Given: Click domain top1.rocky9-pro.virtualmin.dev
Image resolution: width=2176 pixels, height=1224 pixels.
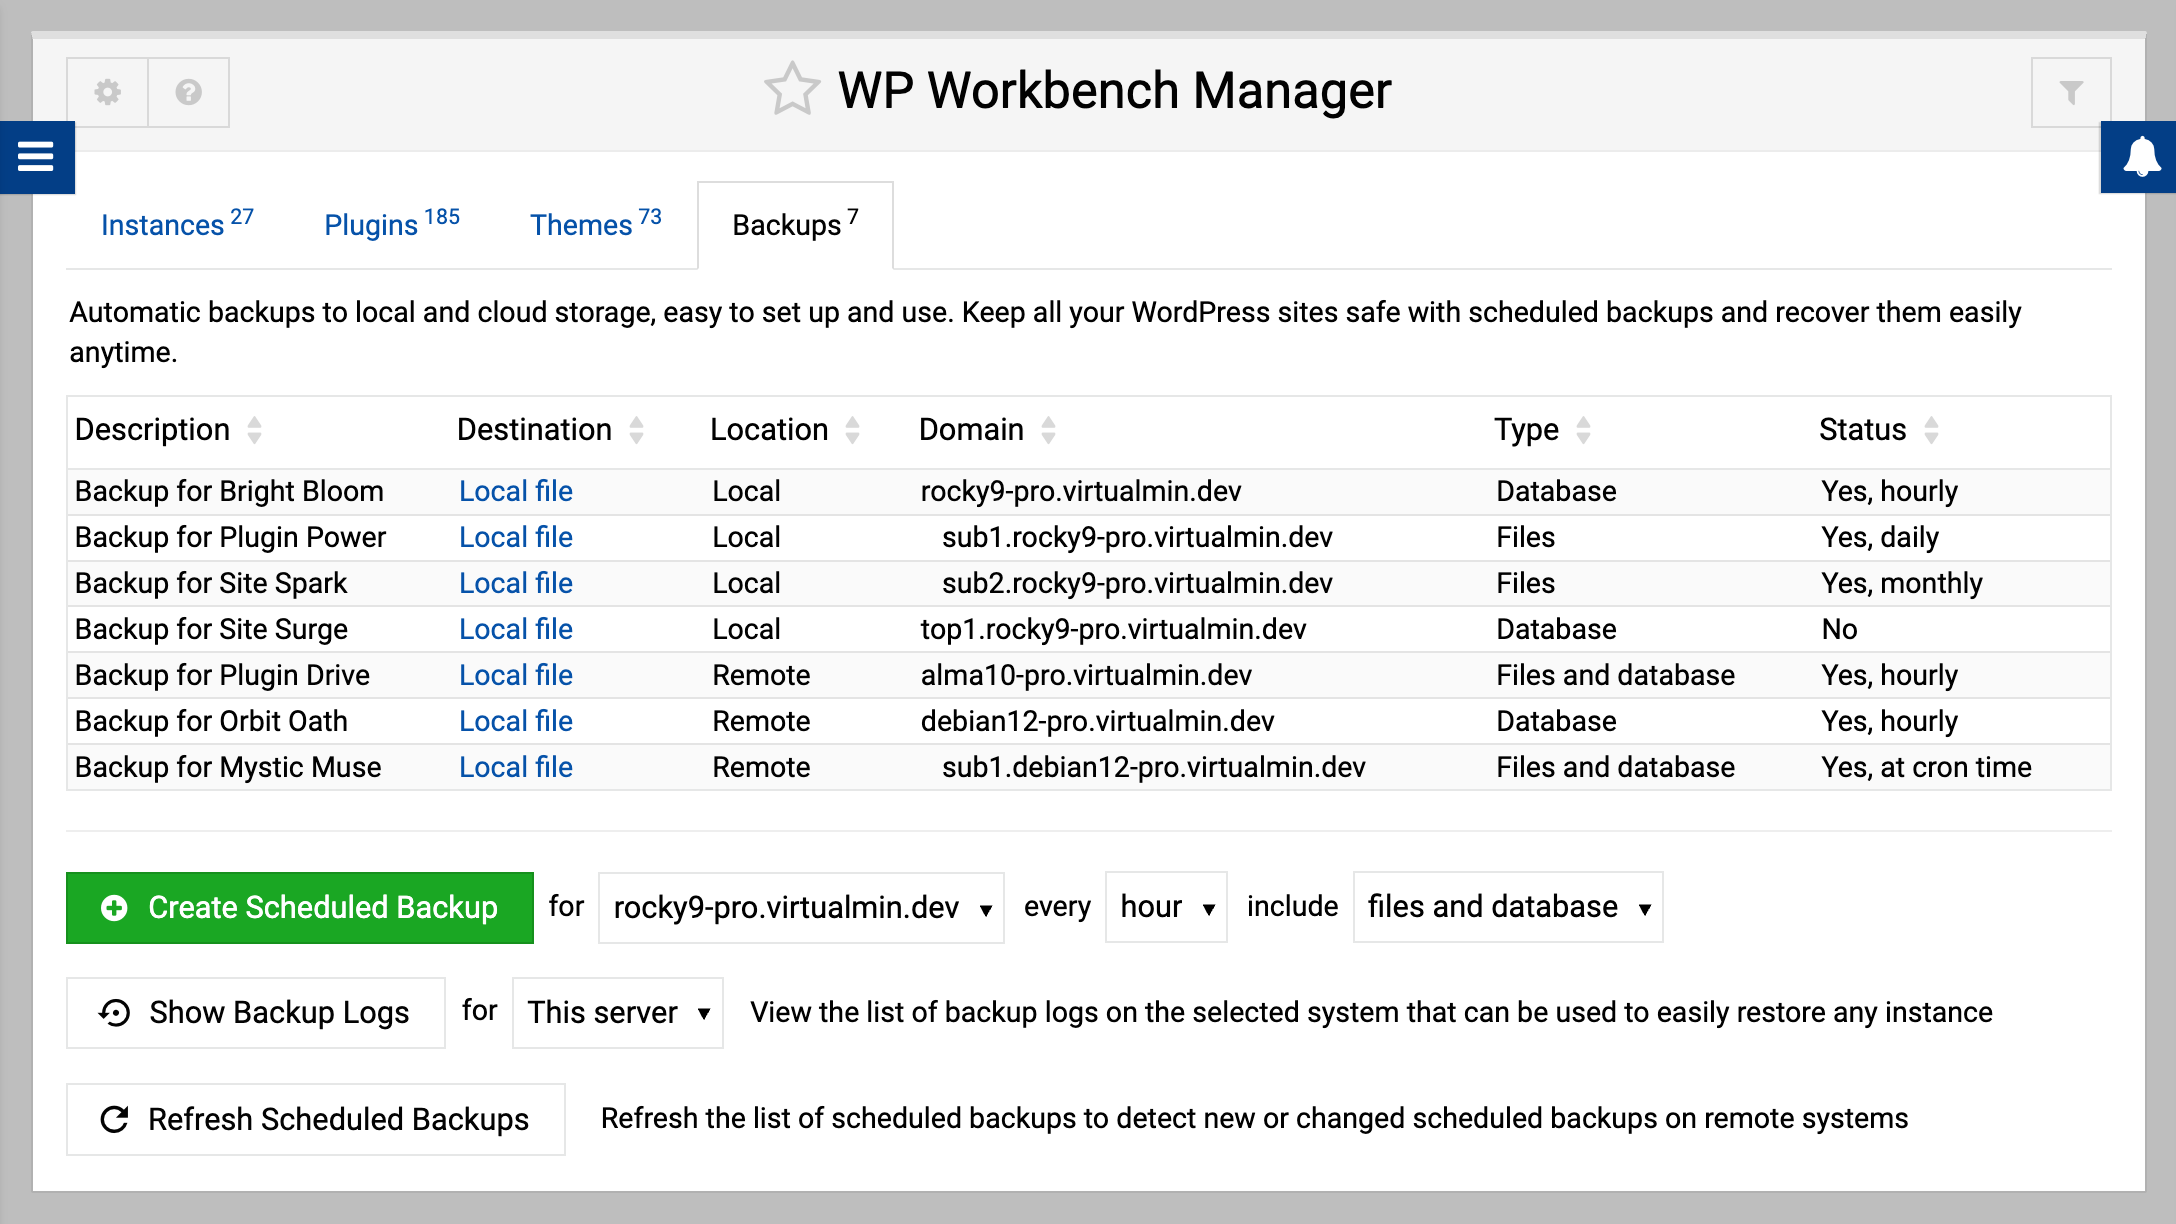Looking at the screenshot, I should tap(1113, 629).
